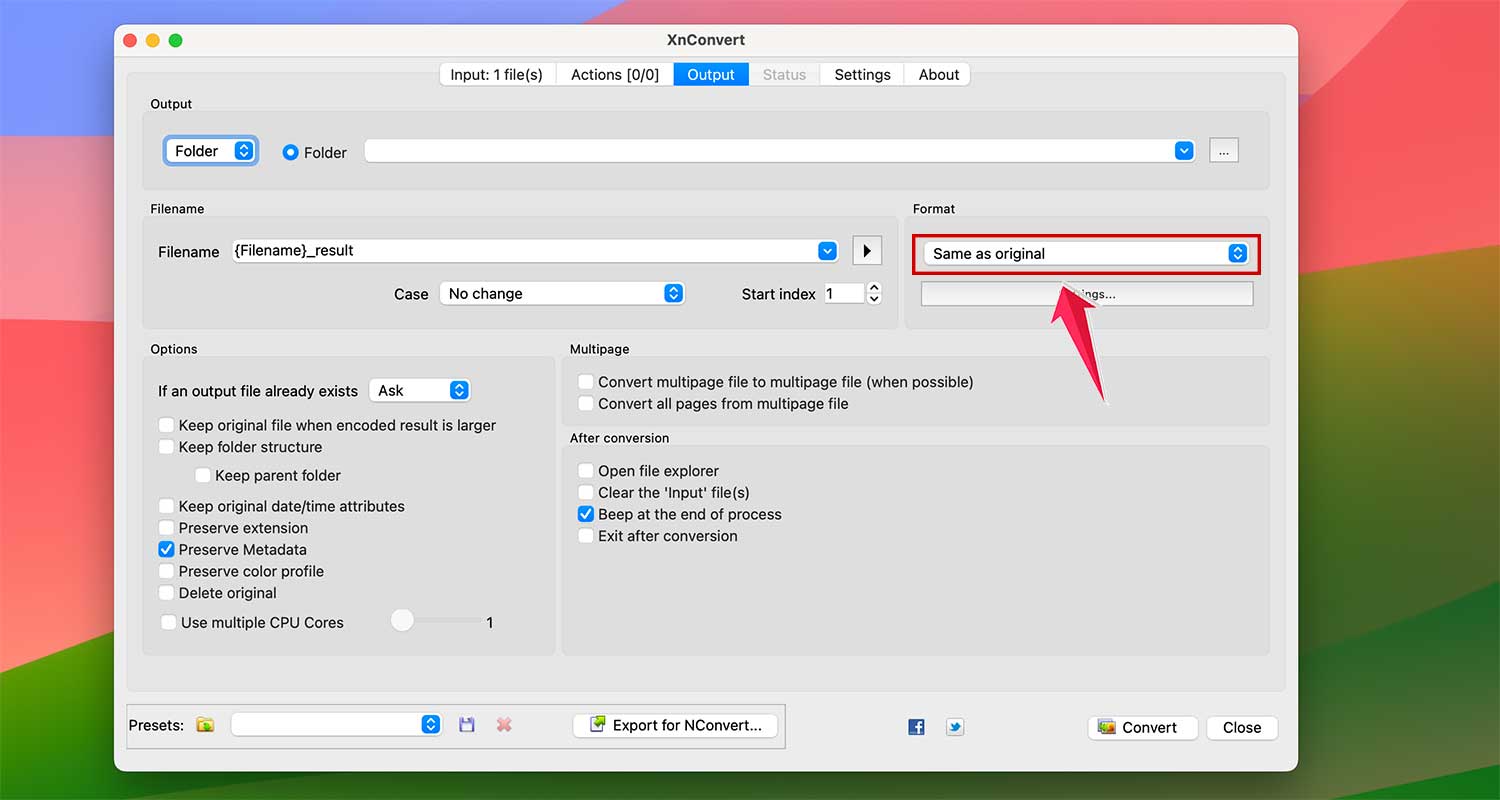The width and height of the screenshot is (1500, 800).
Task: Delete the selected preset with the red X icon
Action: coord(504,724)
